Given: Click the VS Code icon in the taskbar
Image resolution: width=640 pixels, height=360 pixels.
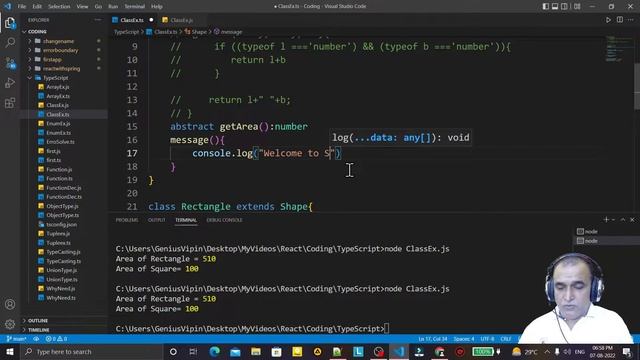Looking at the screenshot, I should (x=399, y=351).
